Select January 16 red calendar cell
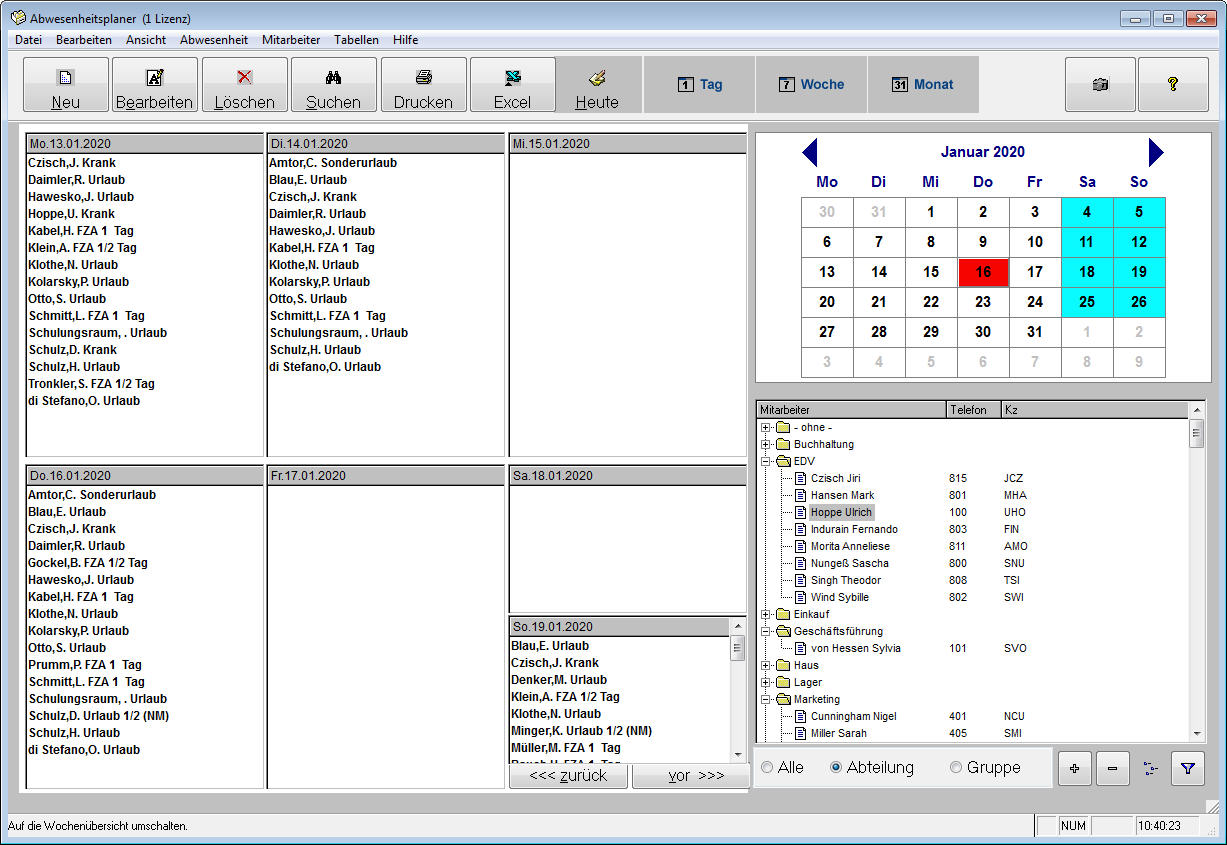 pos(983,271)
